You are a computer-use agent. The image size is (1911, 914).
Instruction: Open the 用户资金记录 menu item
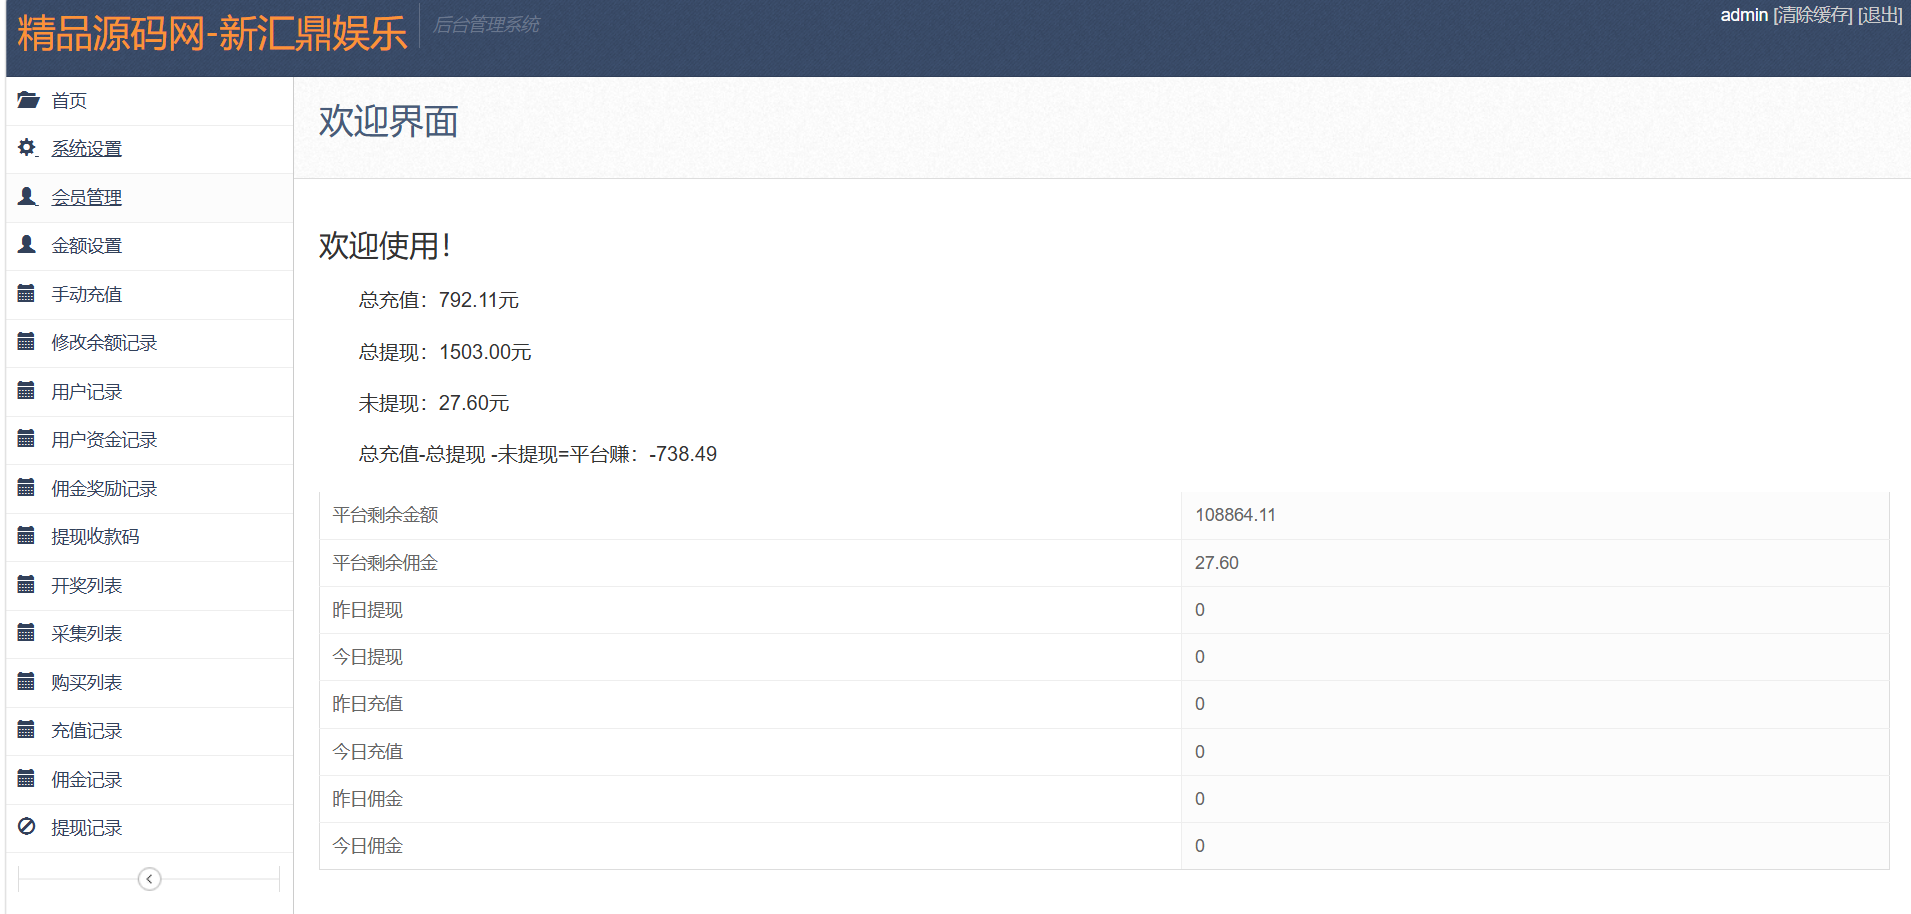[x=104, y=440]
